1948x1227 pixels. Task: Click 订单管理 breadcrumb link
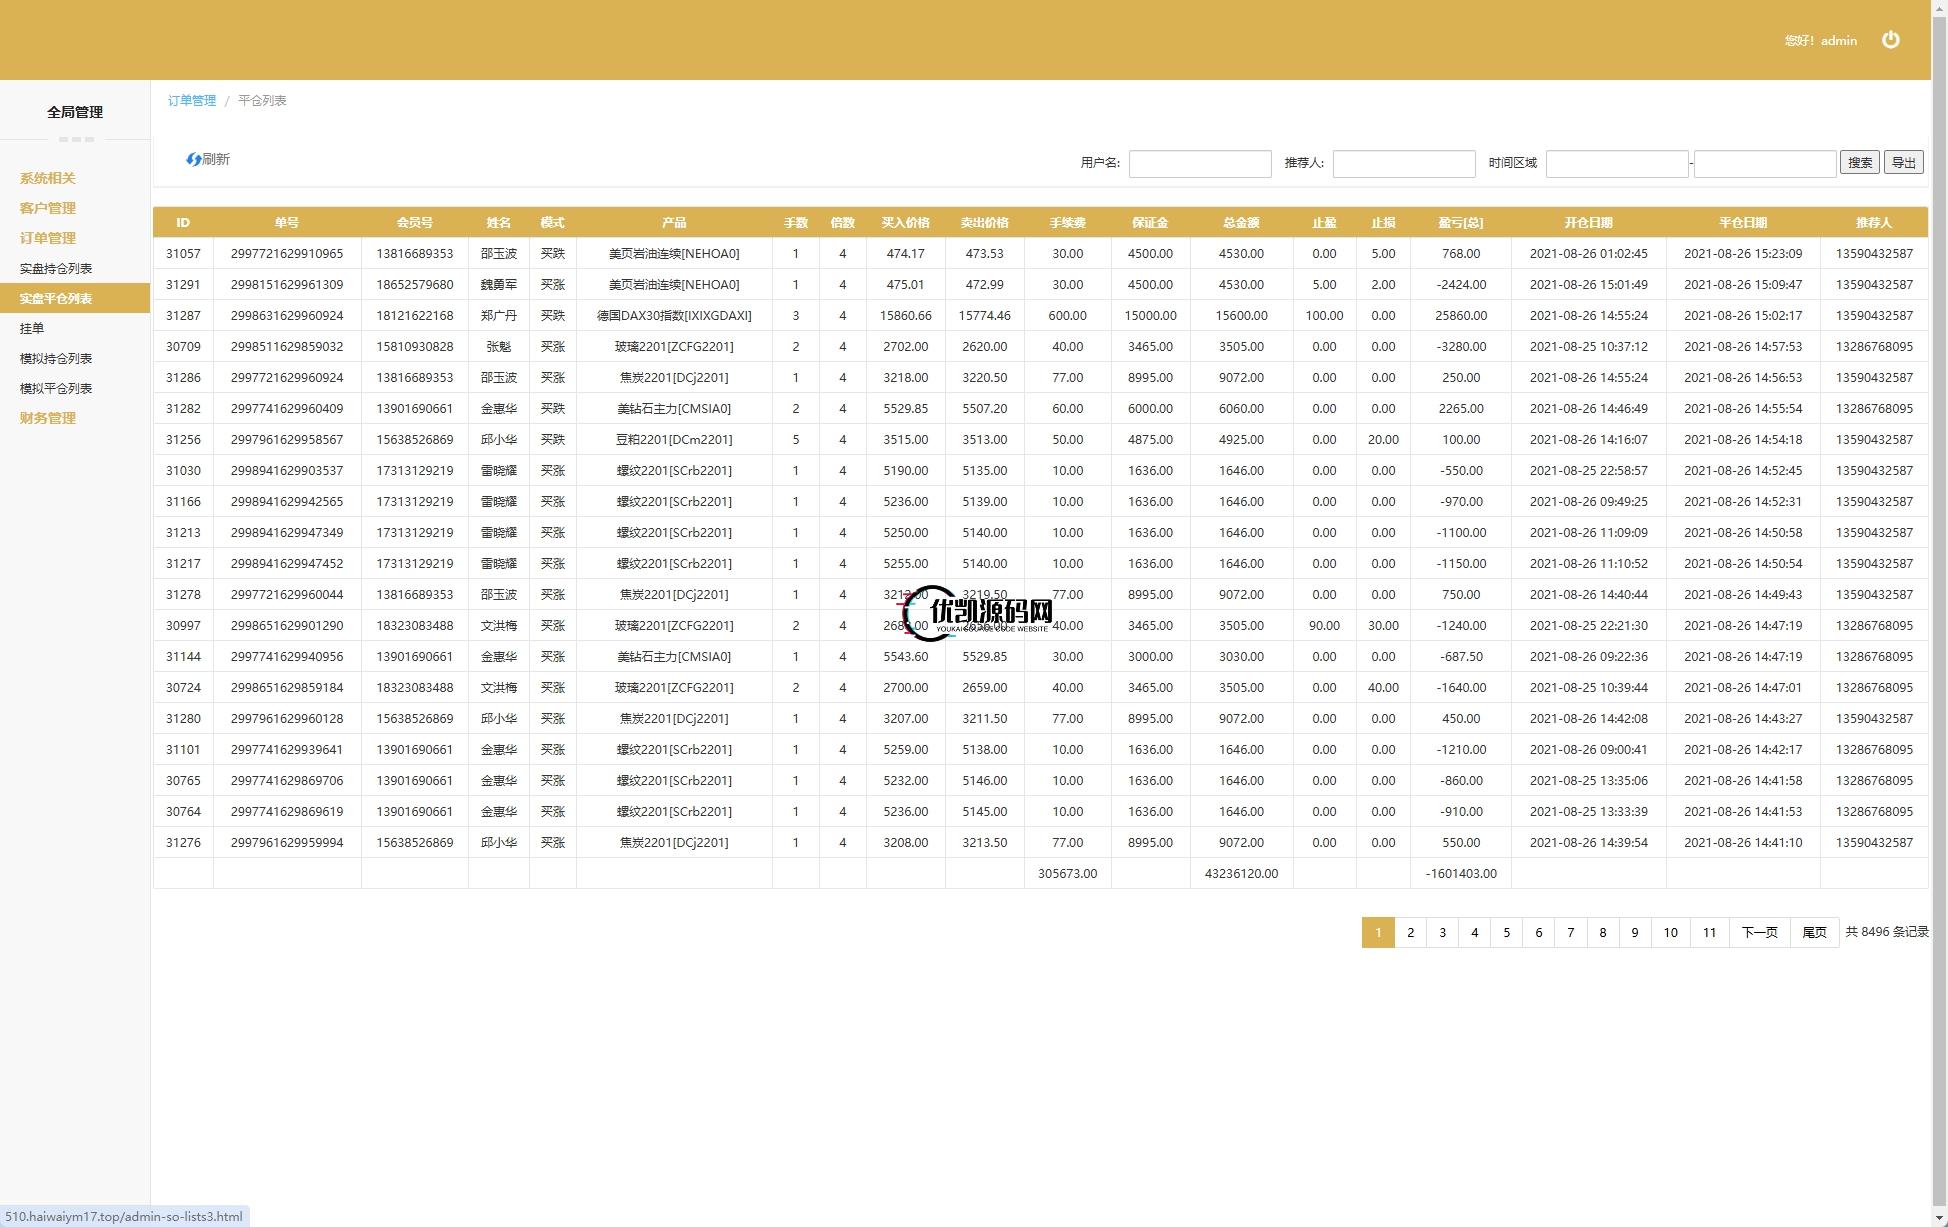pos(192,101)
